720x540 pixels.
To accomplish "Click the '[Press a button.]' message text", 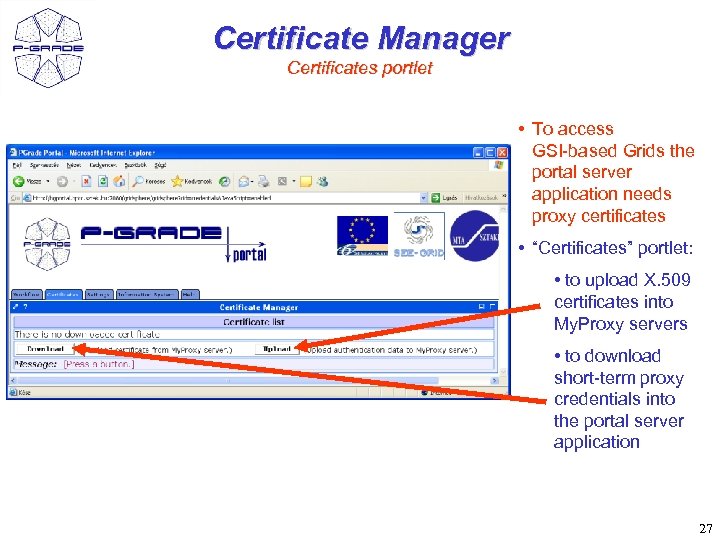I will coord(99,364).
